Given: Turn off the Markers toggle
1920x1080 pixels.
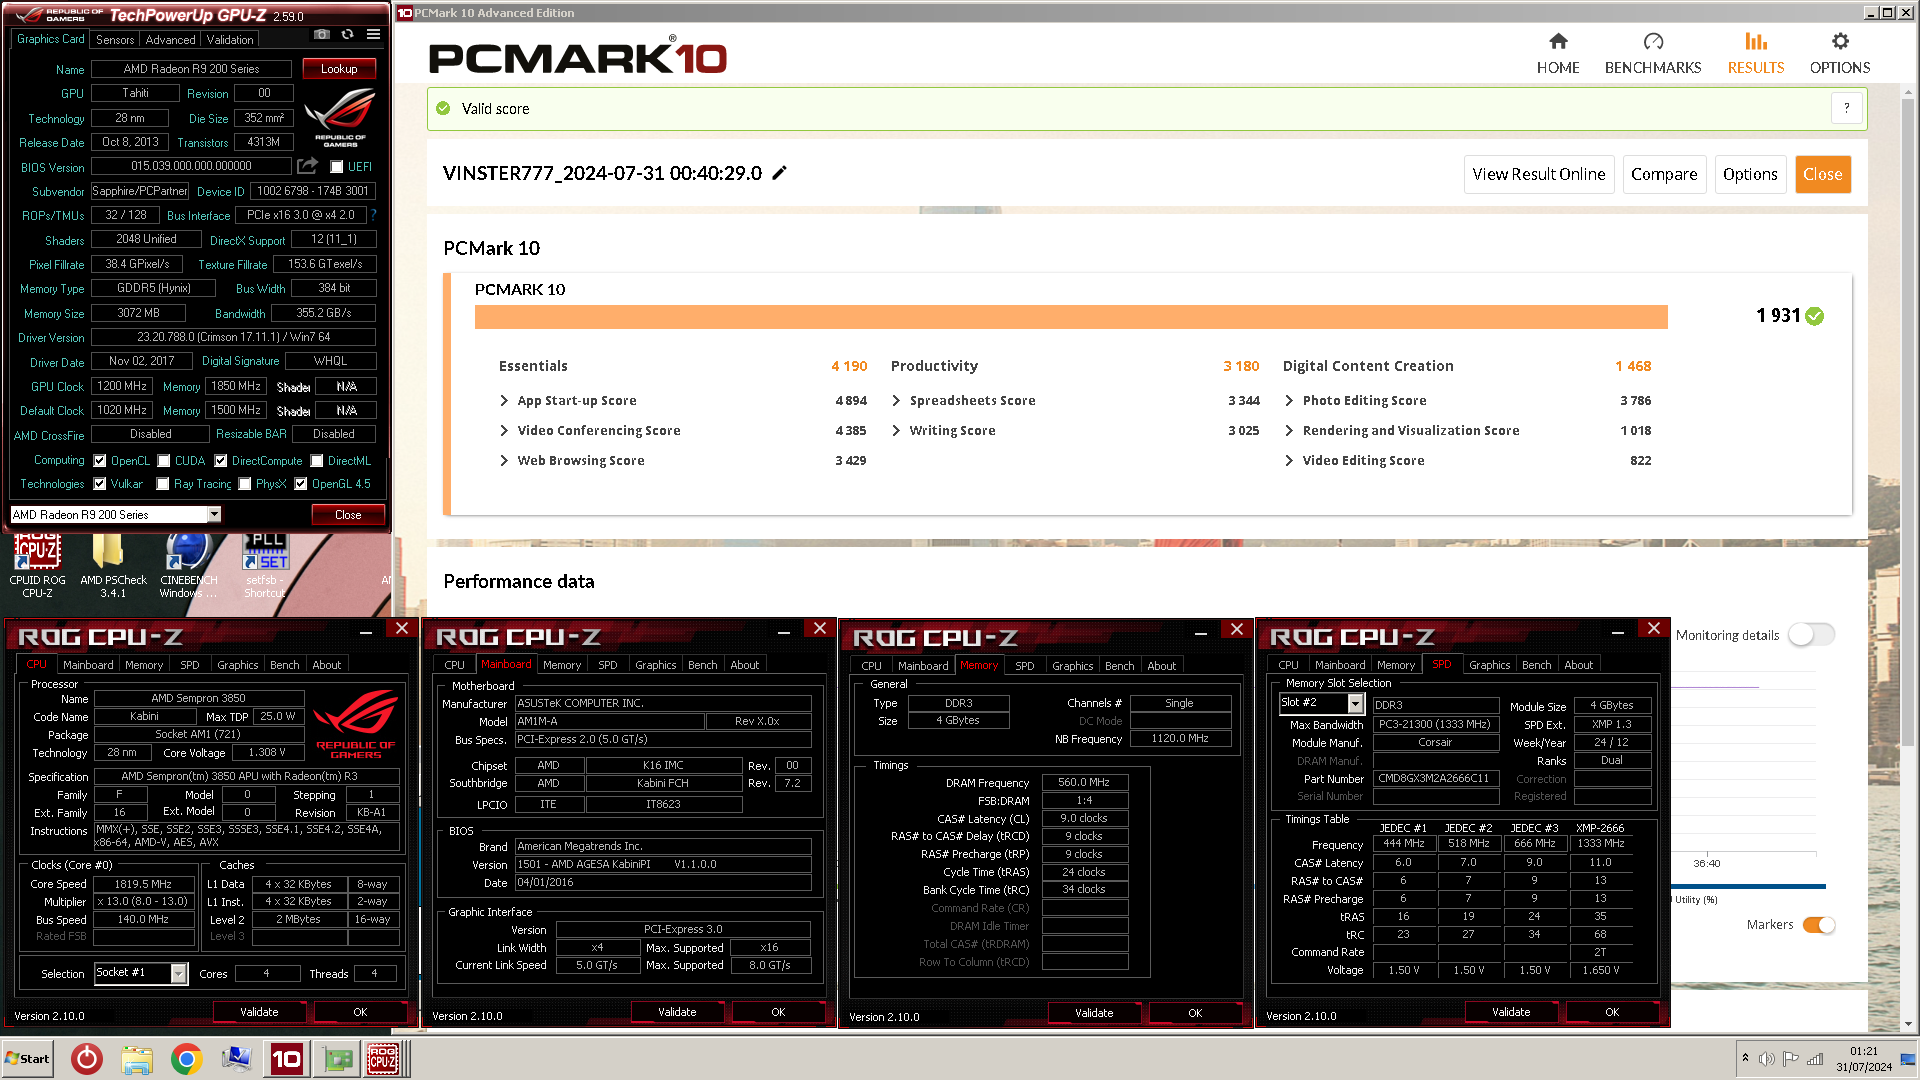Looking at the screenshot, I should (x=1819, y=925).
